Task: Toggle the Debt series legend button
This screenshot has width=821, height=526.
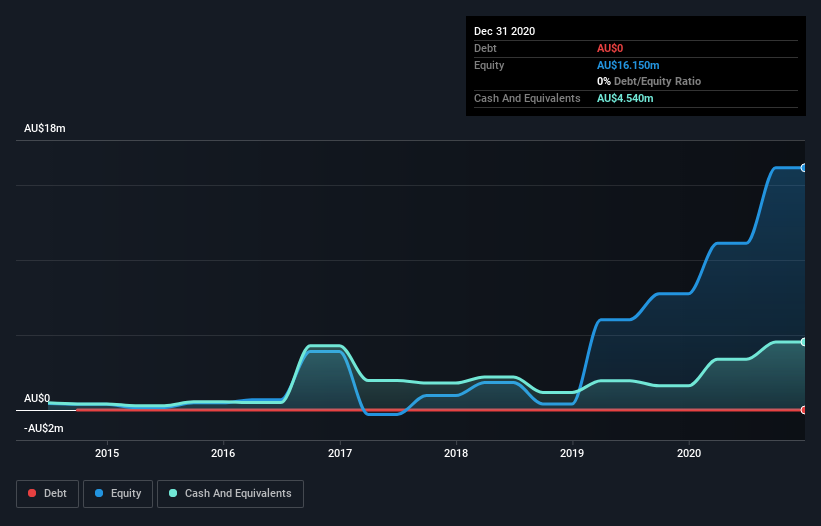Action: click(47, 494)
